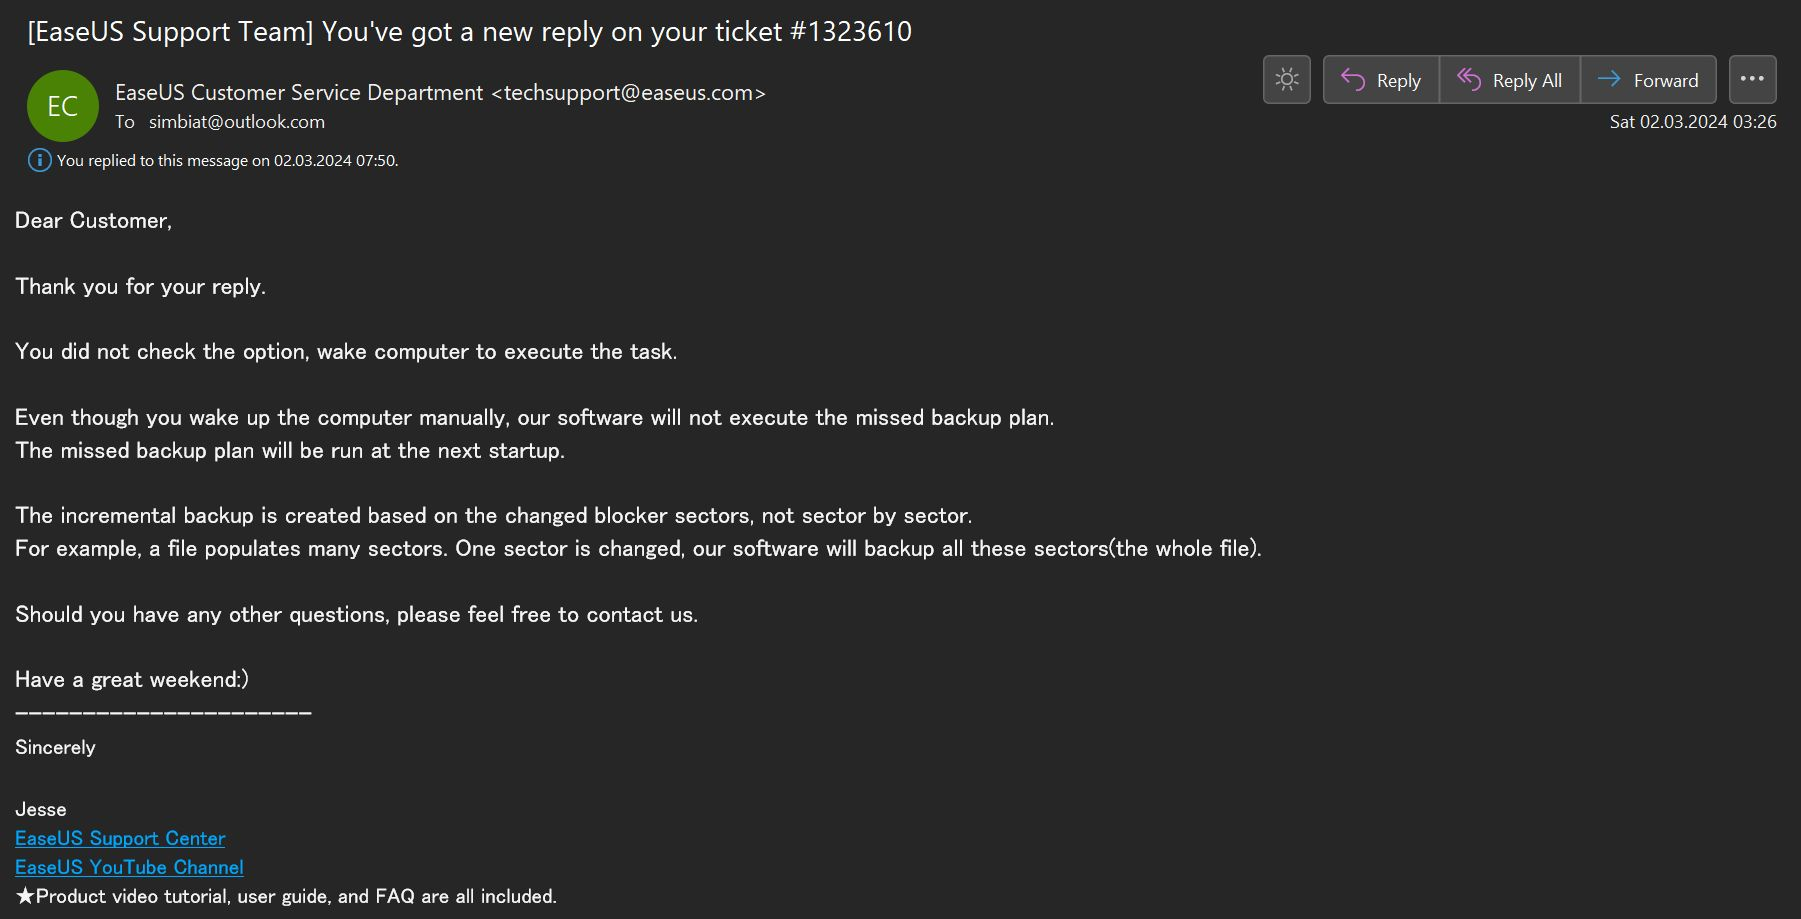Screen dimensions: 1801x919
Task: Click the 'You replied to this message' notice
Action: click(x=227, y=160)
